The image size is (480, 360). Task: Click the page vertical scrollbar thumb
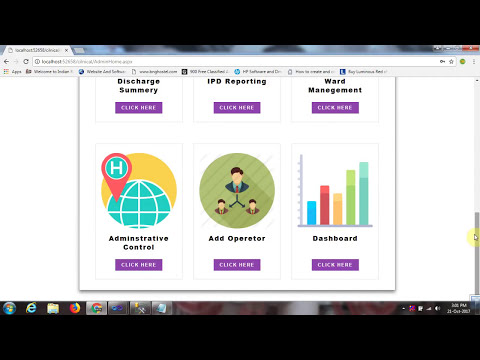coord(477,253)
